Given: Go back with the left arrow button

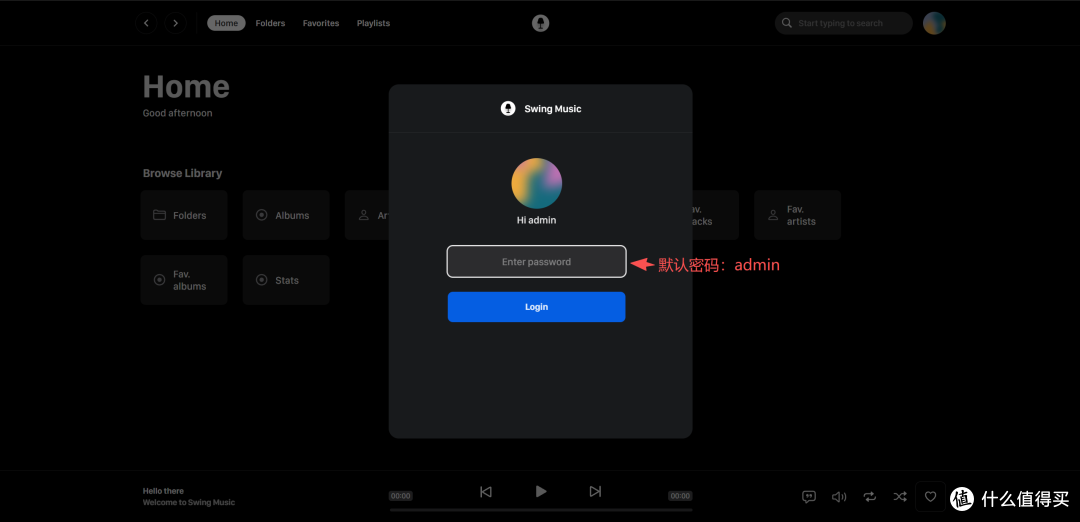Looking at the screenshot, I should [x=146, y=23].
